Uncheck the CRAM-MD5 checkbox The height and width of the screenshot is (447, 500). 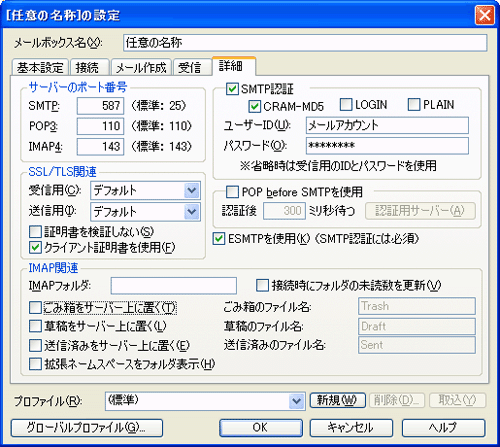[x=254, y=106]
